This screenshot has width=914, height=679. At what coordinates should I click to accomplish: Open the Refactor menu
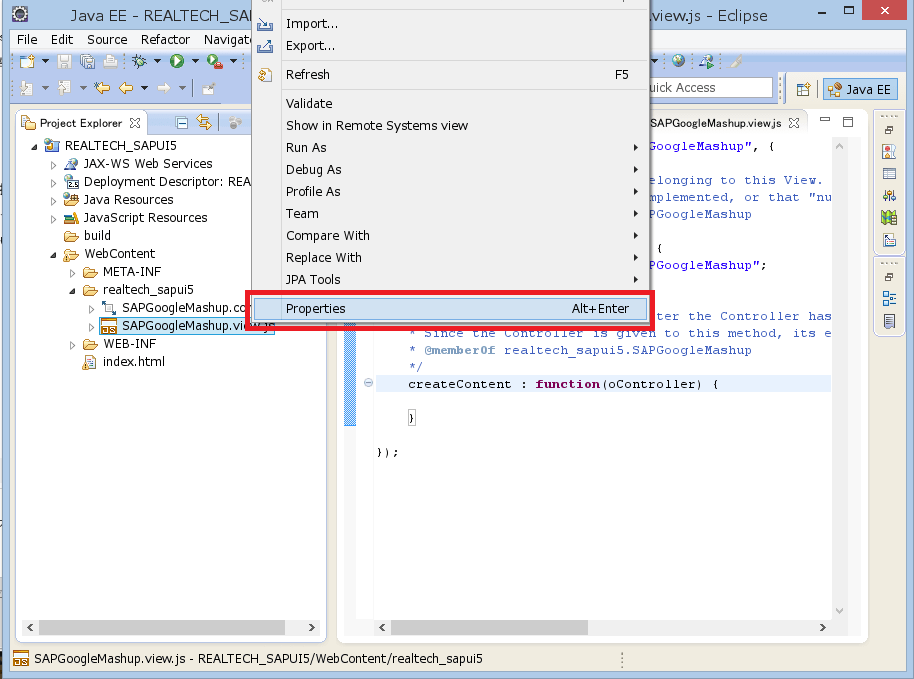coord(166,39)
